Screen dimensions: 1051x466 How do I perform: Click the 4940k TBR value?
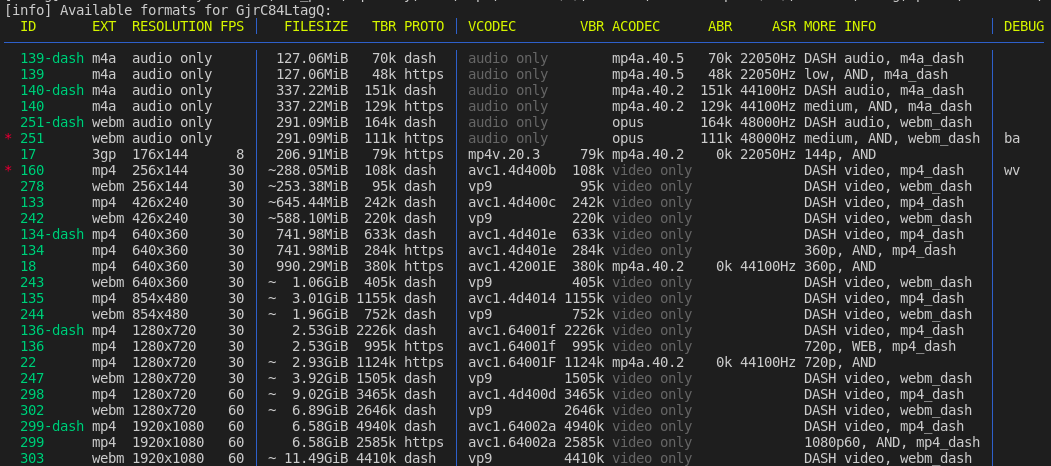tap(376, 426)
